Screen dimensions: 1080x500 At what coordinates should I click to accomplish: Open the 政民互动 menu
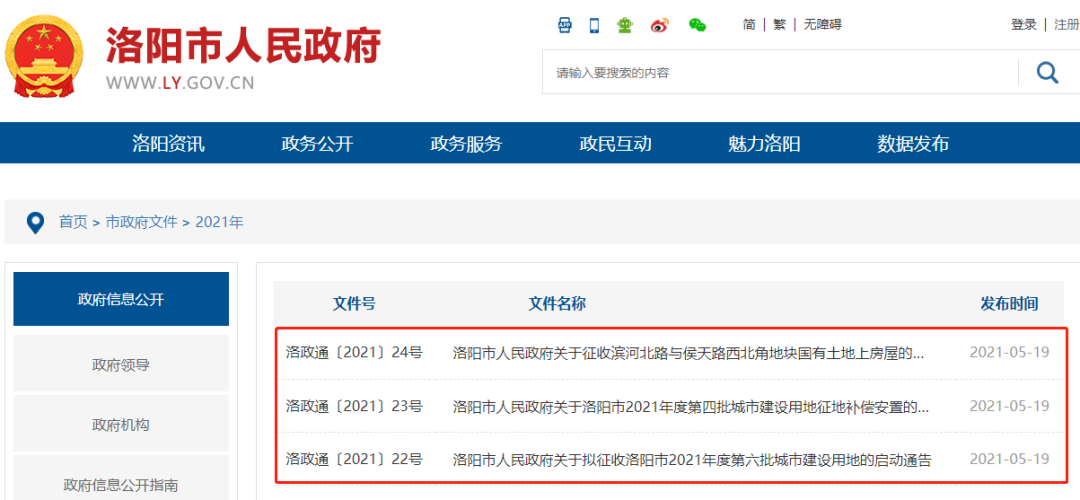pos(616,144)
